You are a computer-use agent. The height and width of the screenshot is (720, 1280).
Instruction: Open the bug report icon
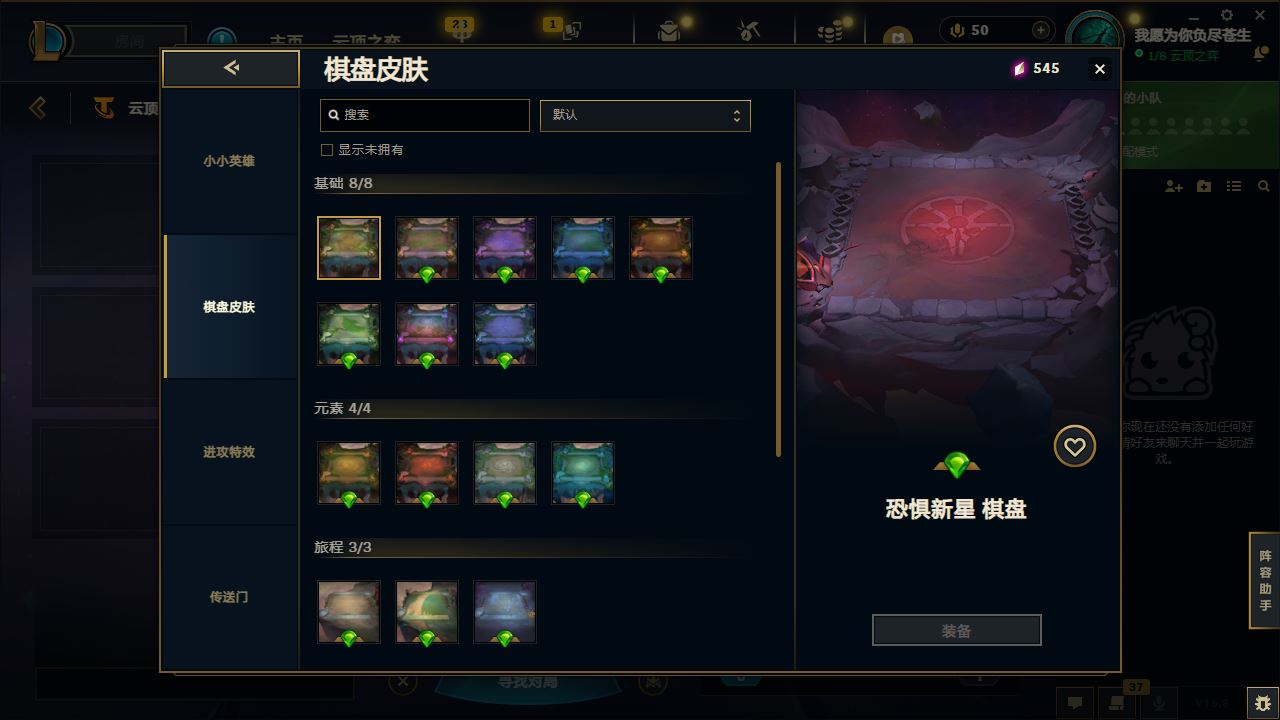pyautogui.click(x=1262, y=703)
